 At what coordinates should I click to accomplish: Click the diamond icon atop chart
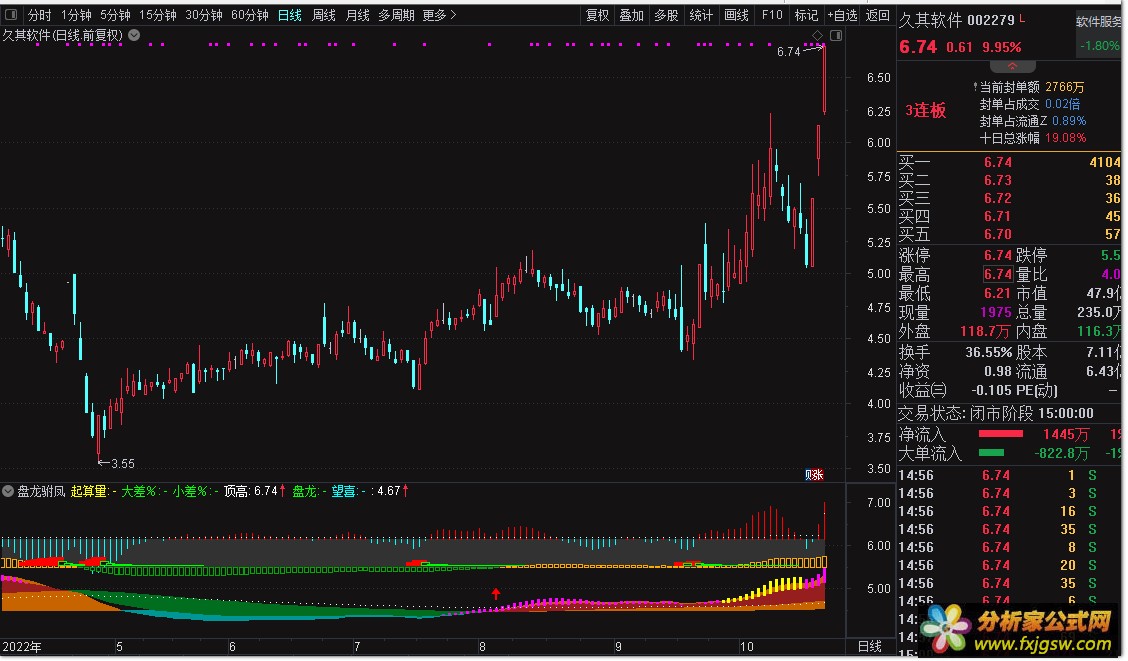pyautogui.click(x=817, y=35)
